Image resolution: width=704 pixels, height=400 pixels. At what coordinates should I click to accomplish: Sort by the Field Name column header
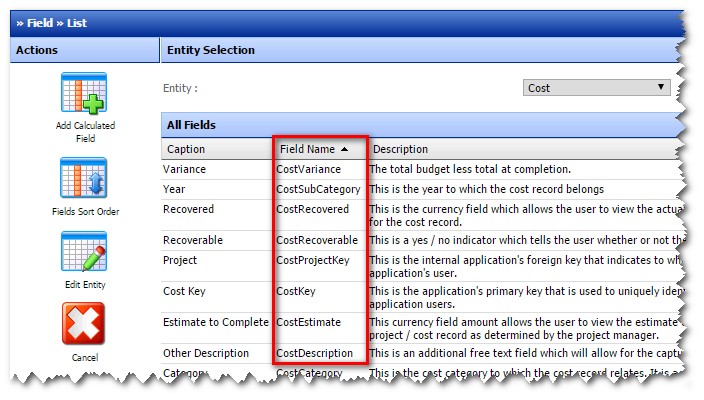307,149
